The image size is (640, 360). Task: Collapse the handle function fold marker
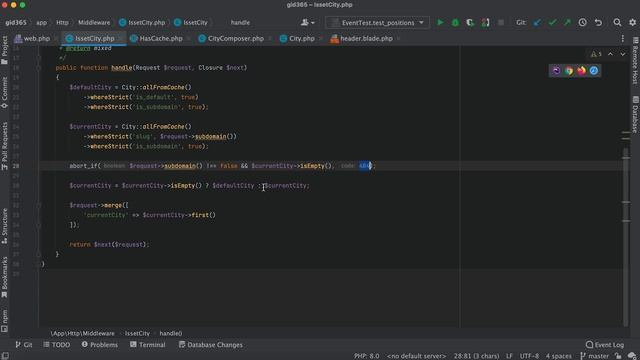click(39, 68)
